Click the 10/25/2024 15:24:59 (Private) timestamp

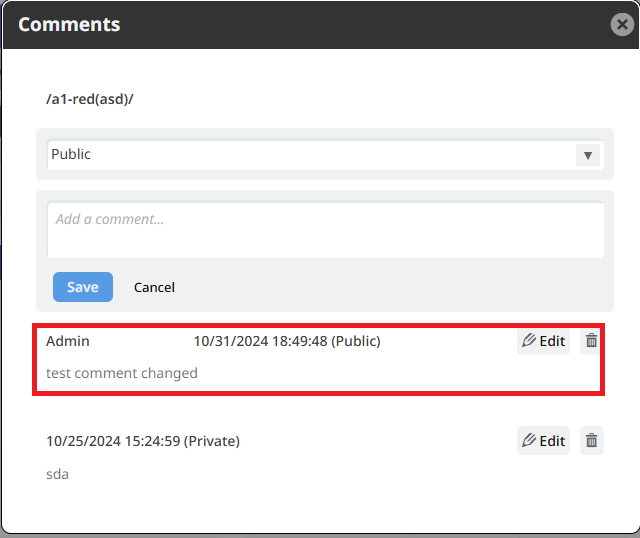click(x=143, y=441)
